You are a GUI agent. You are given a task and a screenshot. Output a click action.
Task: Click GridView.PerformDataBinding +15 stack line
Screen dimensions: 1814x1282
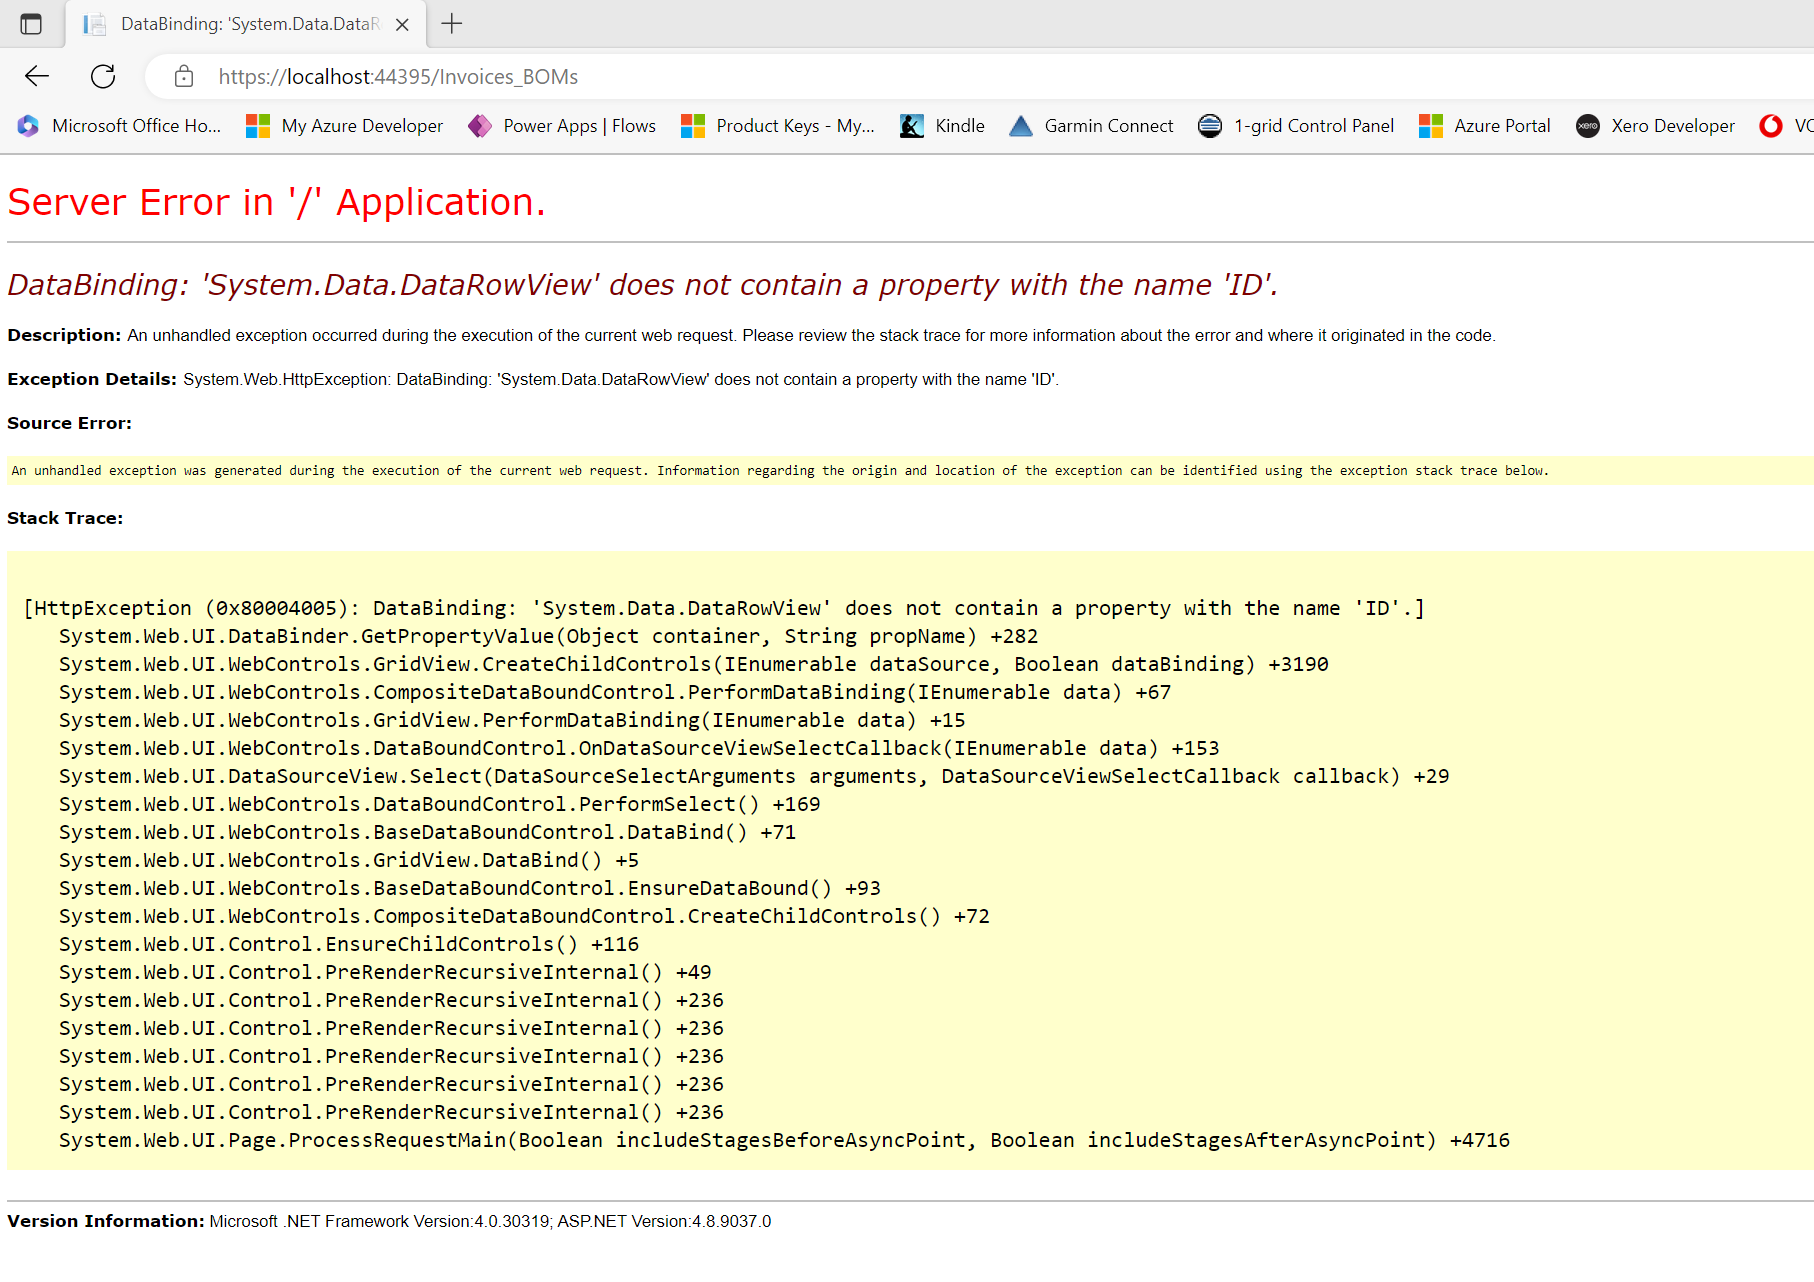[512, 720]
